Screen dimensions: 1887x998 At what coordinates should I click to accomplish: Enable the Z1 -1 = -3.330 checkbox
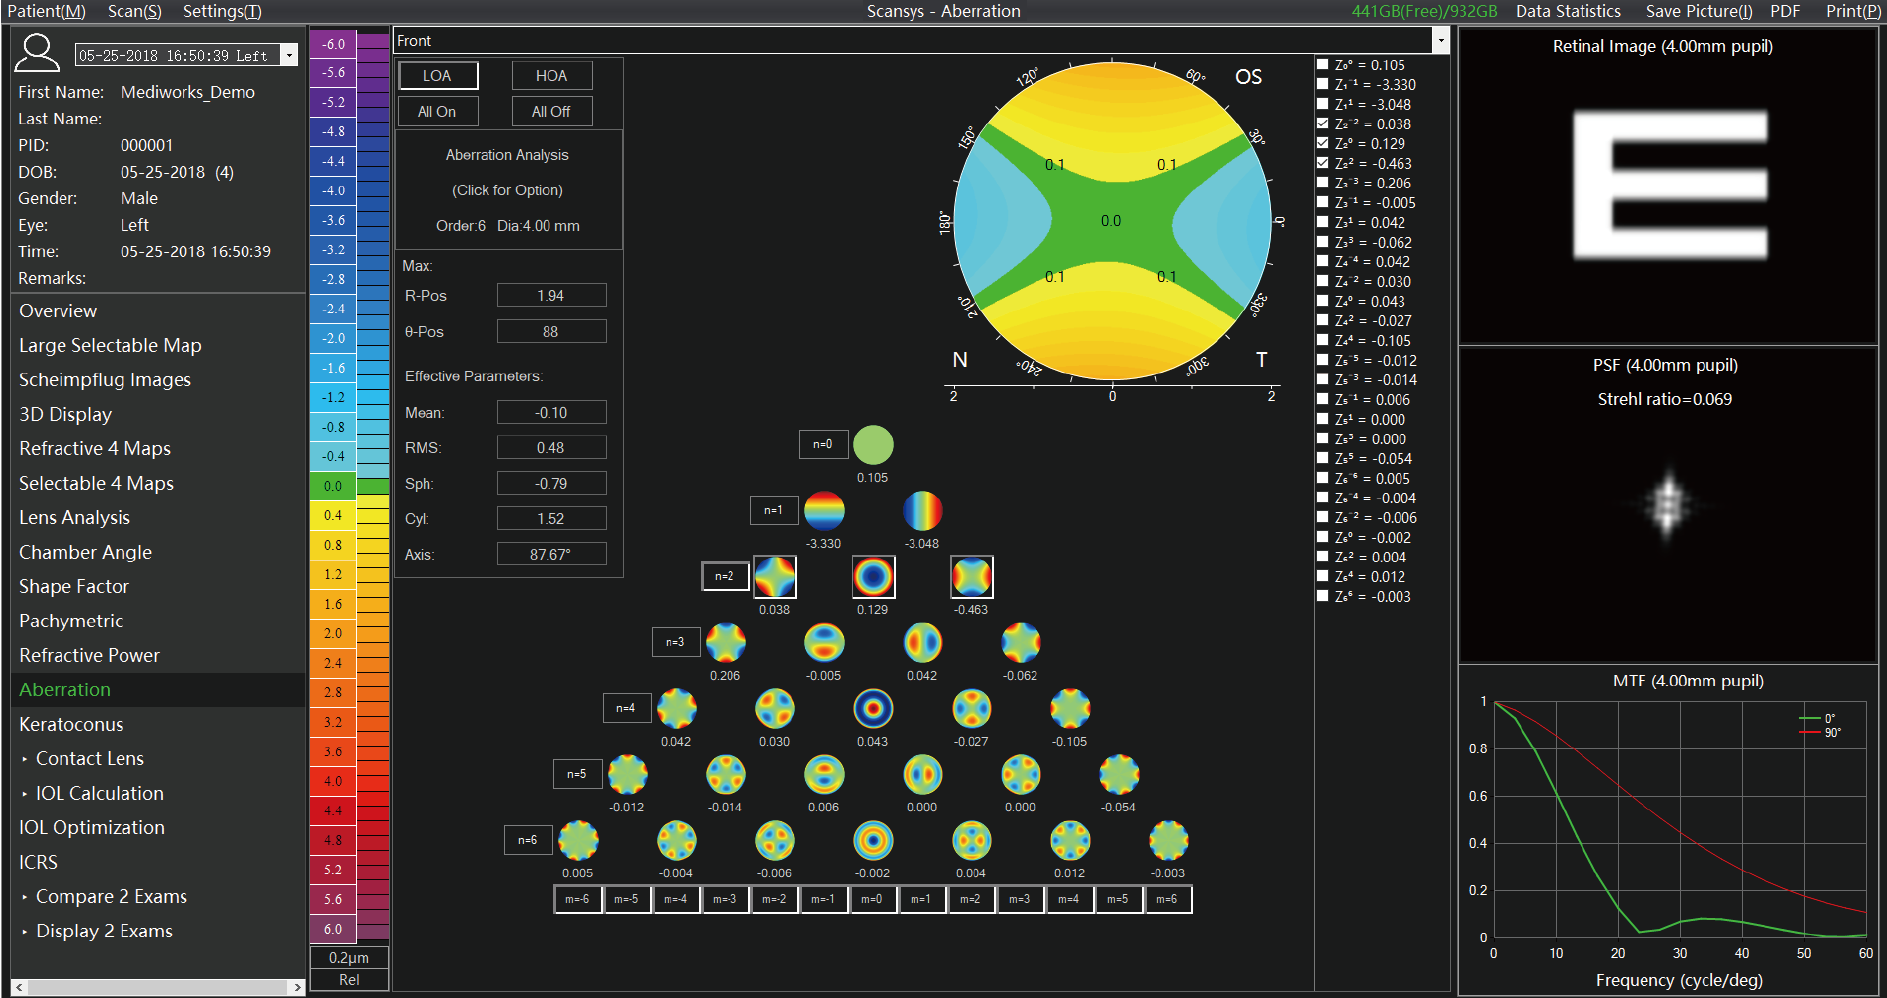pyautogui.click(x=1323, y=84)
